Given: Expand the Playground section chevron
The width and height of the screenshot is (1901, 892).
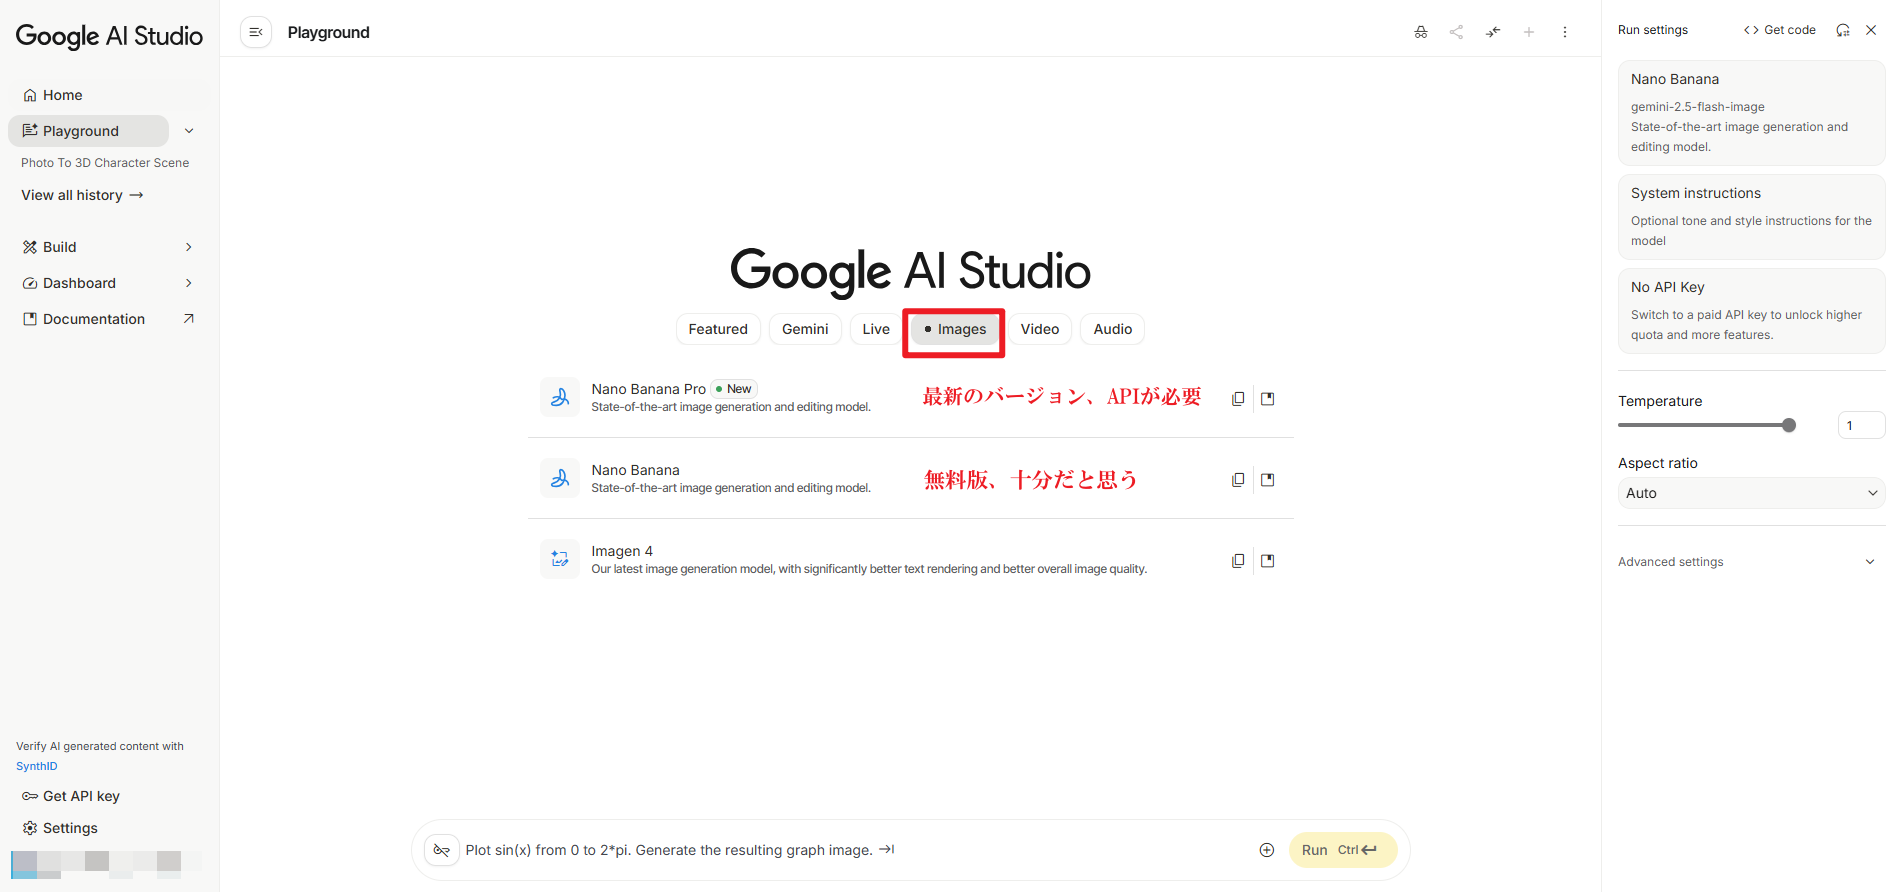Looking at the screenshot, I should (189, 131).
